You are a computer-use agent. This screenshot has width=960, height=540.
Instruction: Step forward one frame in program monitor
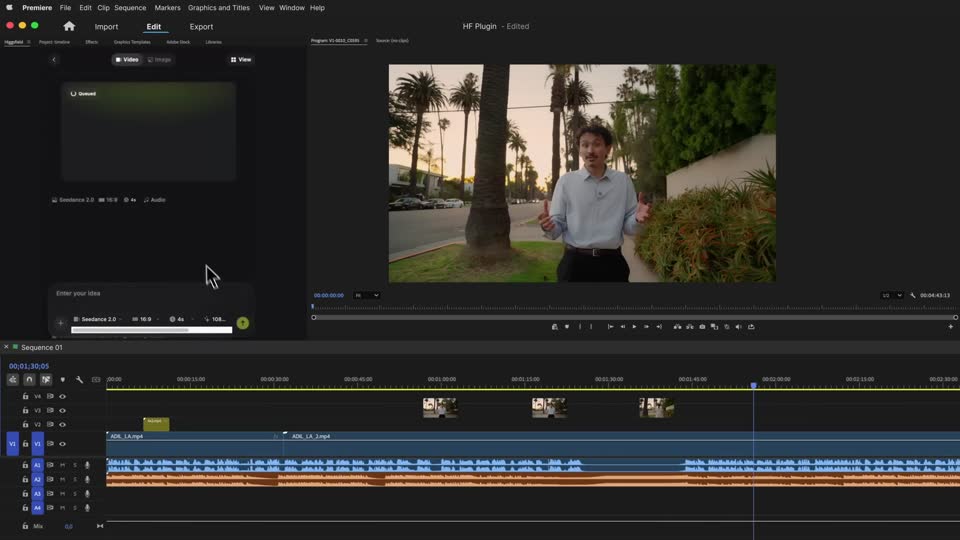(x=647, y=327)
